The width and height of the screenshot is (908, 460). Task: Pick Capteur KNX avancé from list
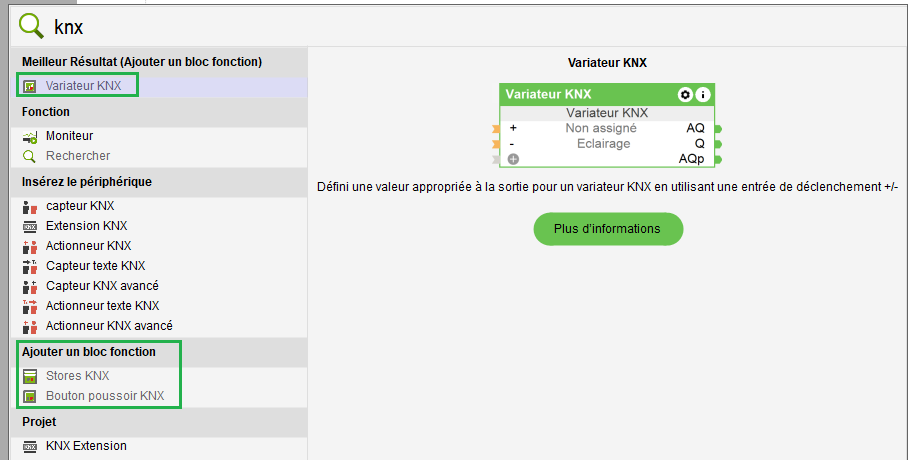pos(102,286)
